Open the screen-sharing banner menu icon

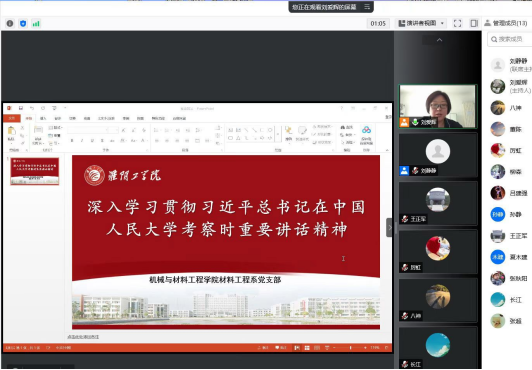tap(367, 6)
